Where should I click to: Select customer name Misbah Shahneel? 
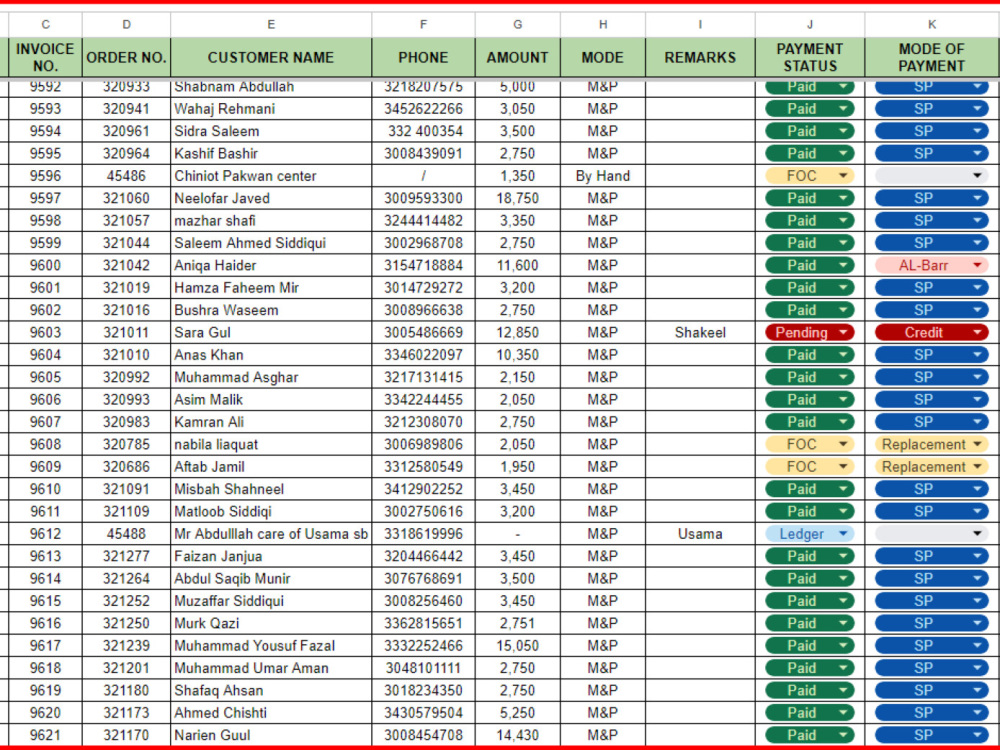(x=271, y=489)
